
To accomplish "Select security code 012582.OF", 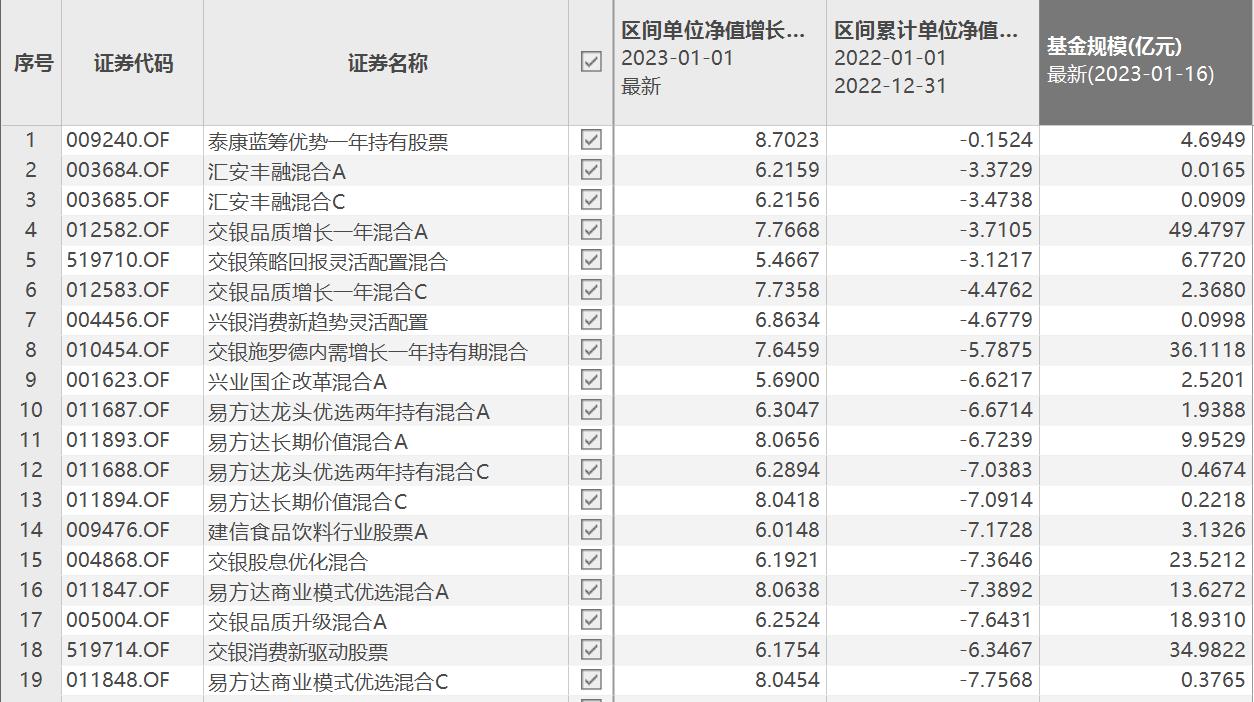I will (118, 230).
